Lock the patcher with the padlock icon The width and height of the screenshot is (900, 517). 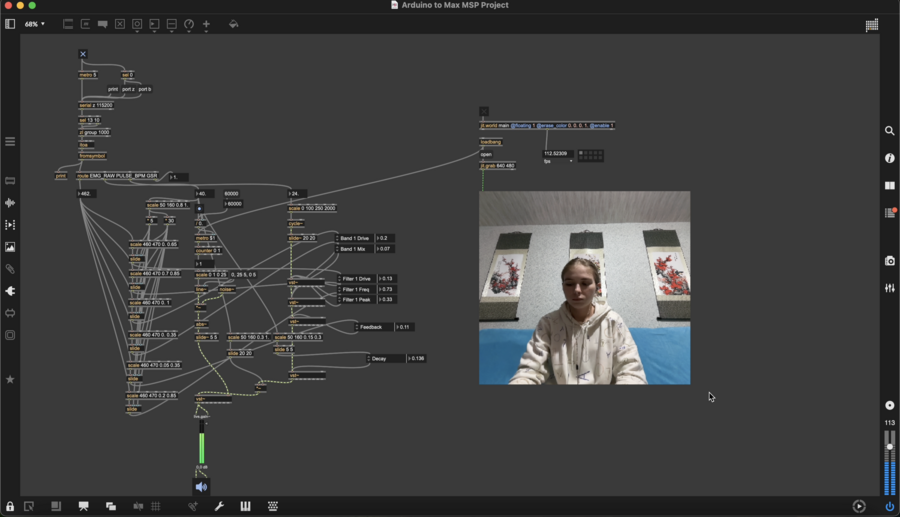coord(10,507)
